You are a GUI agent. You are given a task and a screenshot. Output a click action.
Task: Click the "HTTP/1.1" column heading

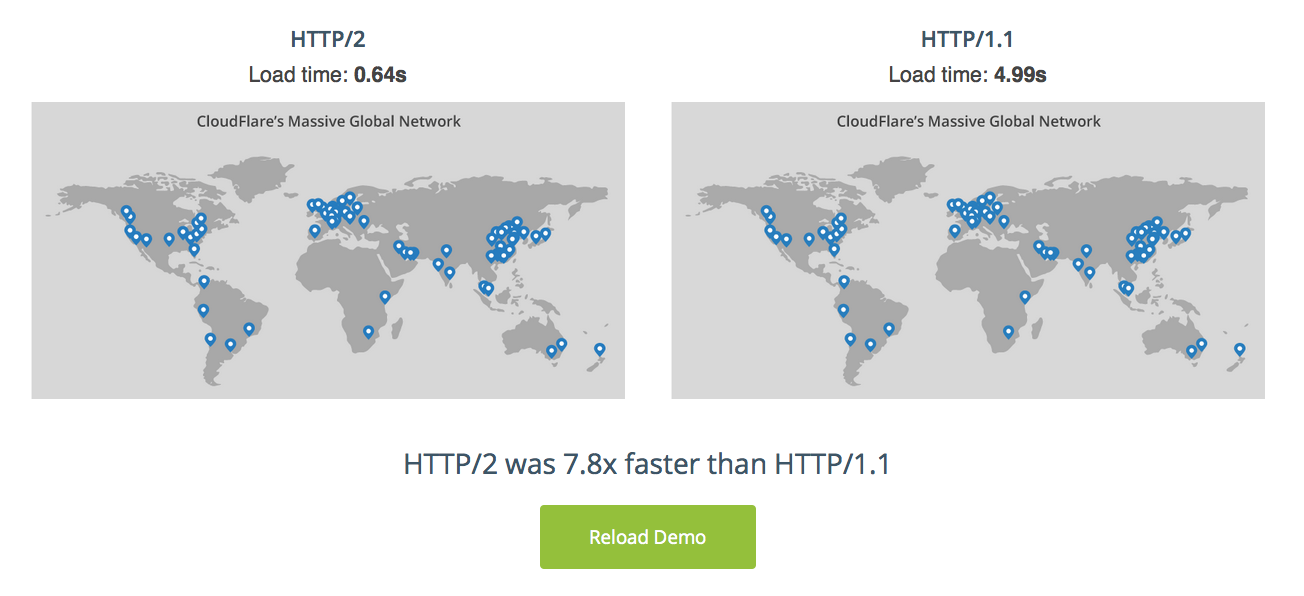(x=968, y=40)
